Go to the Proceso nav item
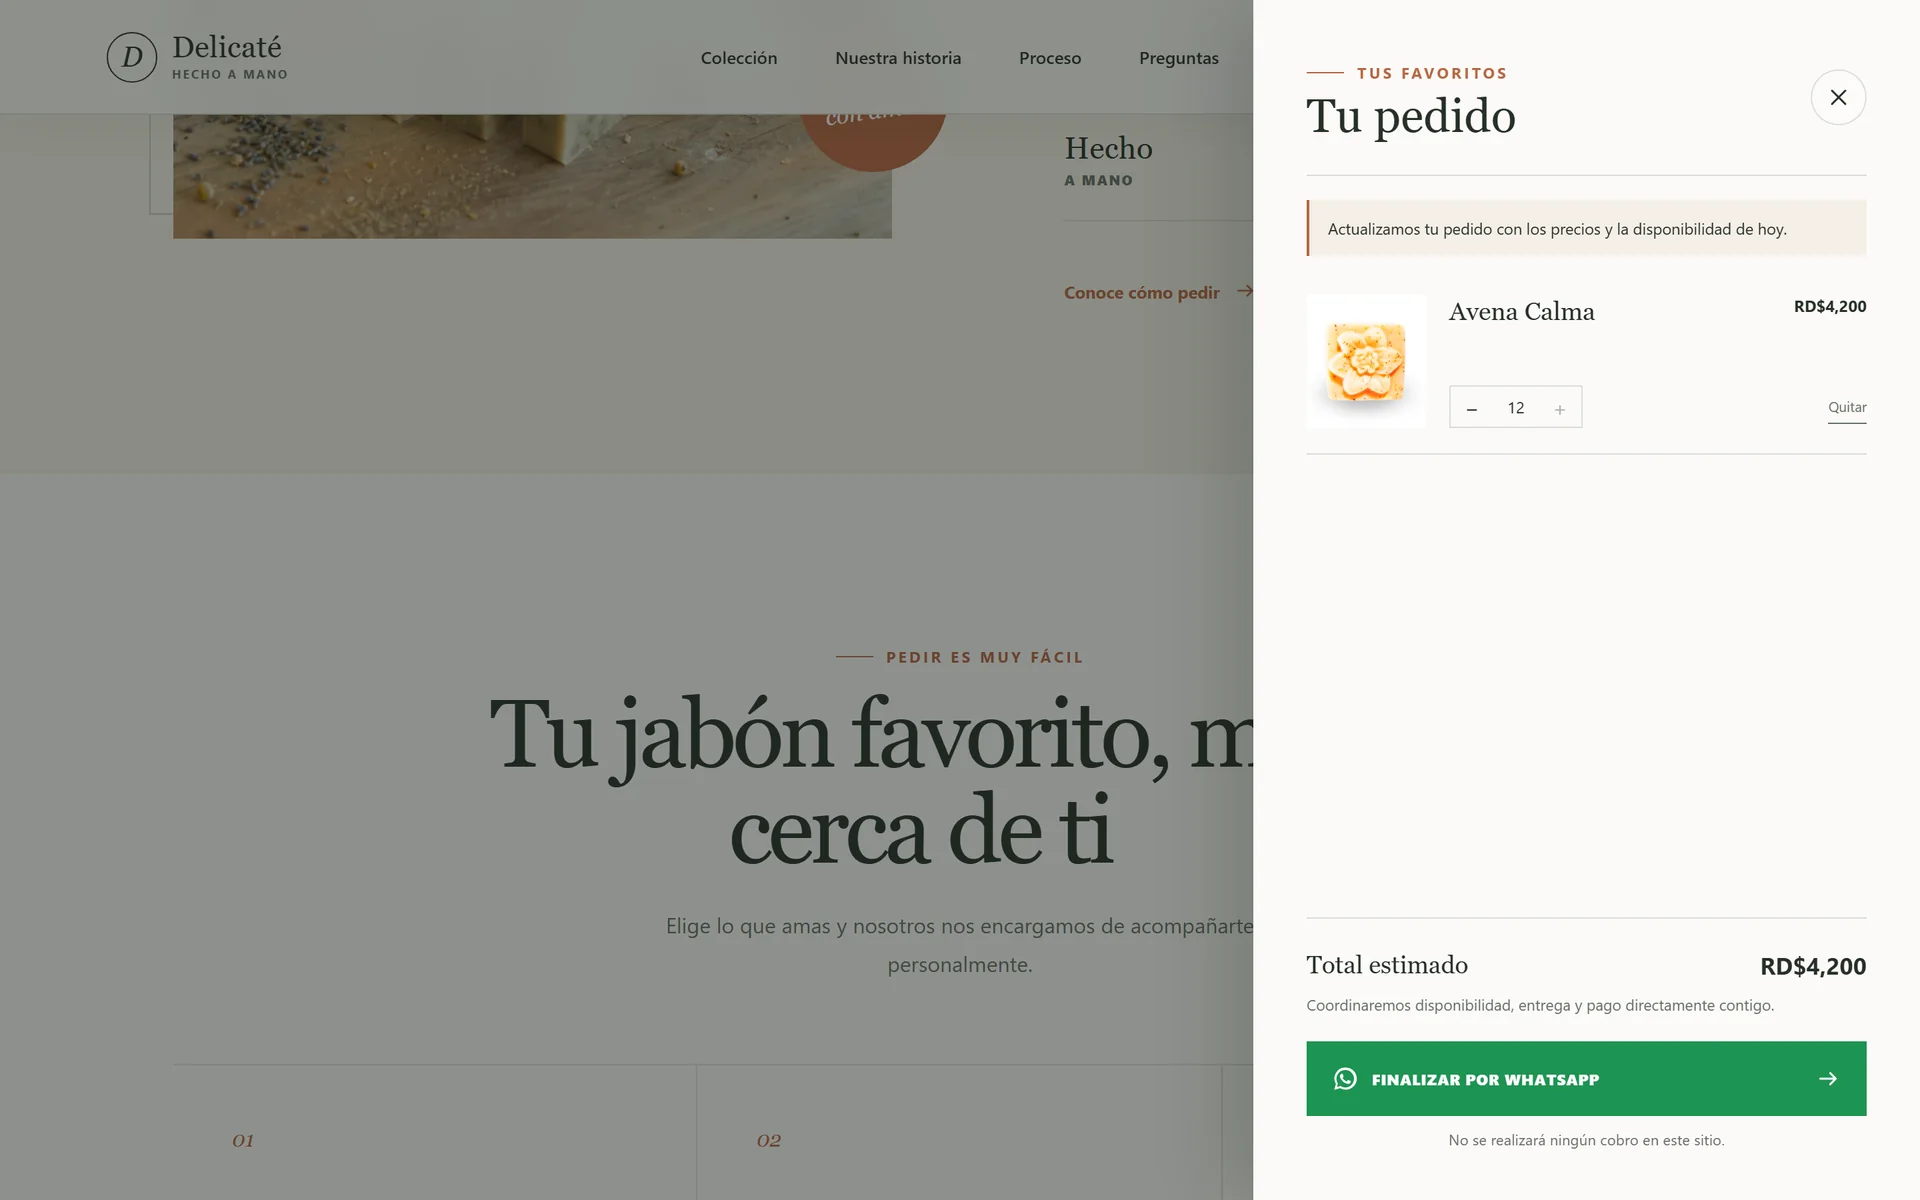The height and width of the screenshot is (1200, 1920). tap(1050, 58)
